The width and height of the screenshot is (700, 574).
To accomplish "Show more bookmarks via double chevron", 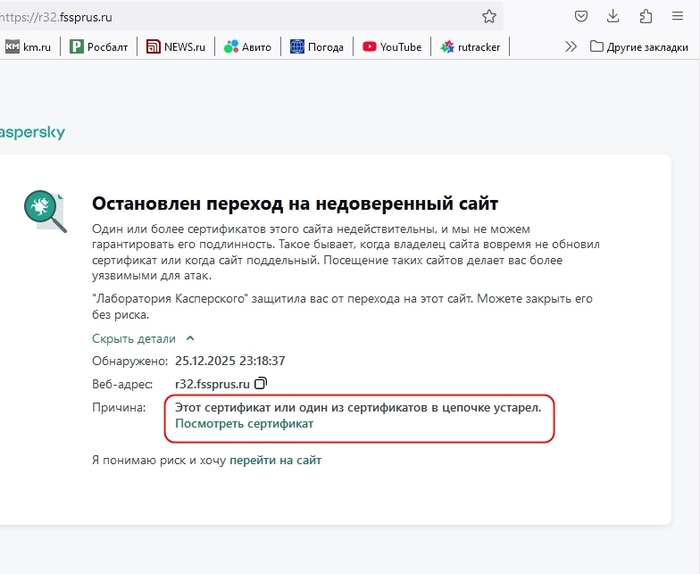I will (x=571, y=46).
